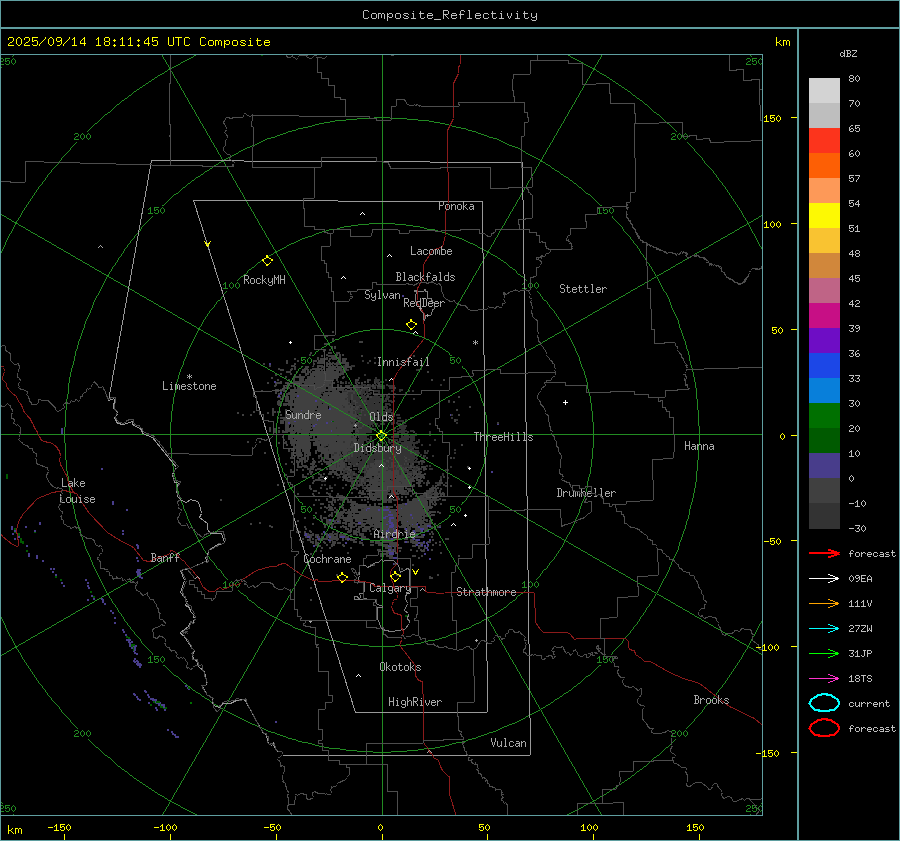Click the Cochrane city label
Viewport: 900px width, 841px height.
[327, 559]
